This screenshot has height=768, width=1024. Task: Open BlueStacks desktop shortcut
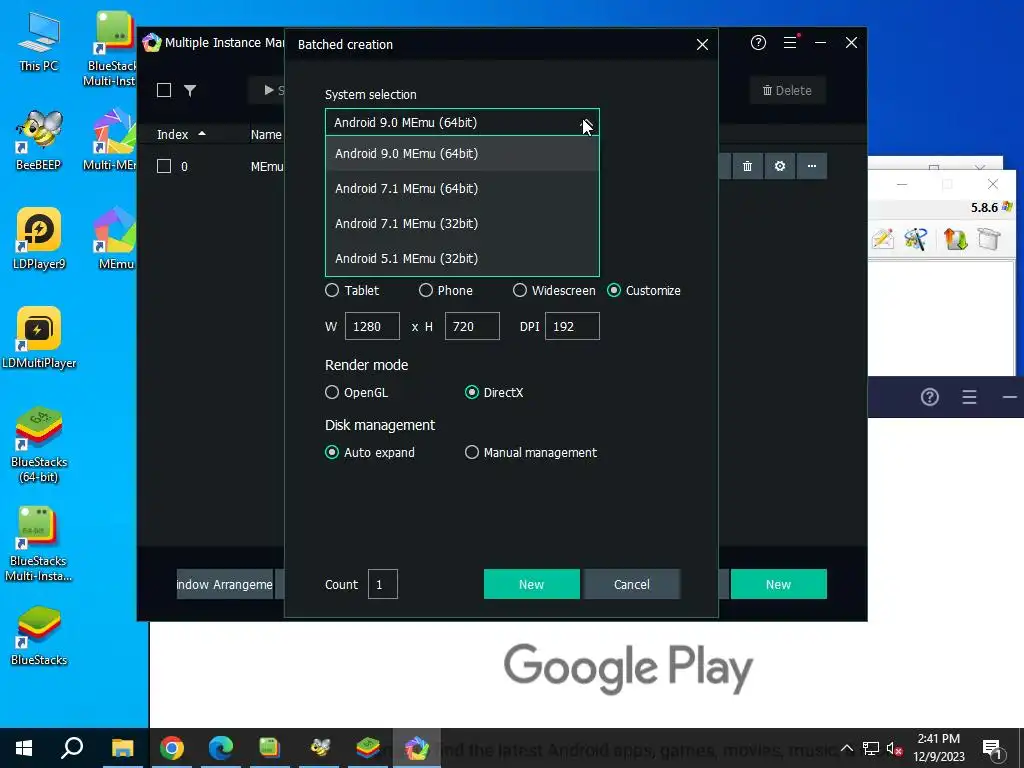pos(39,635)
